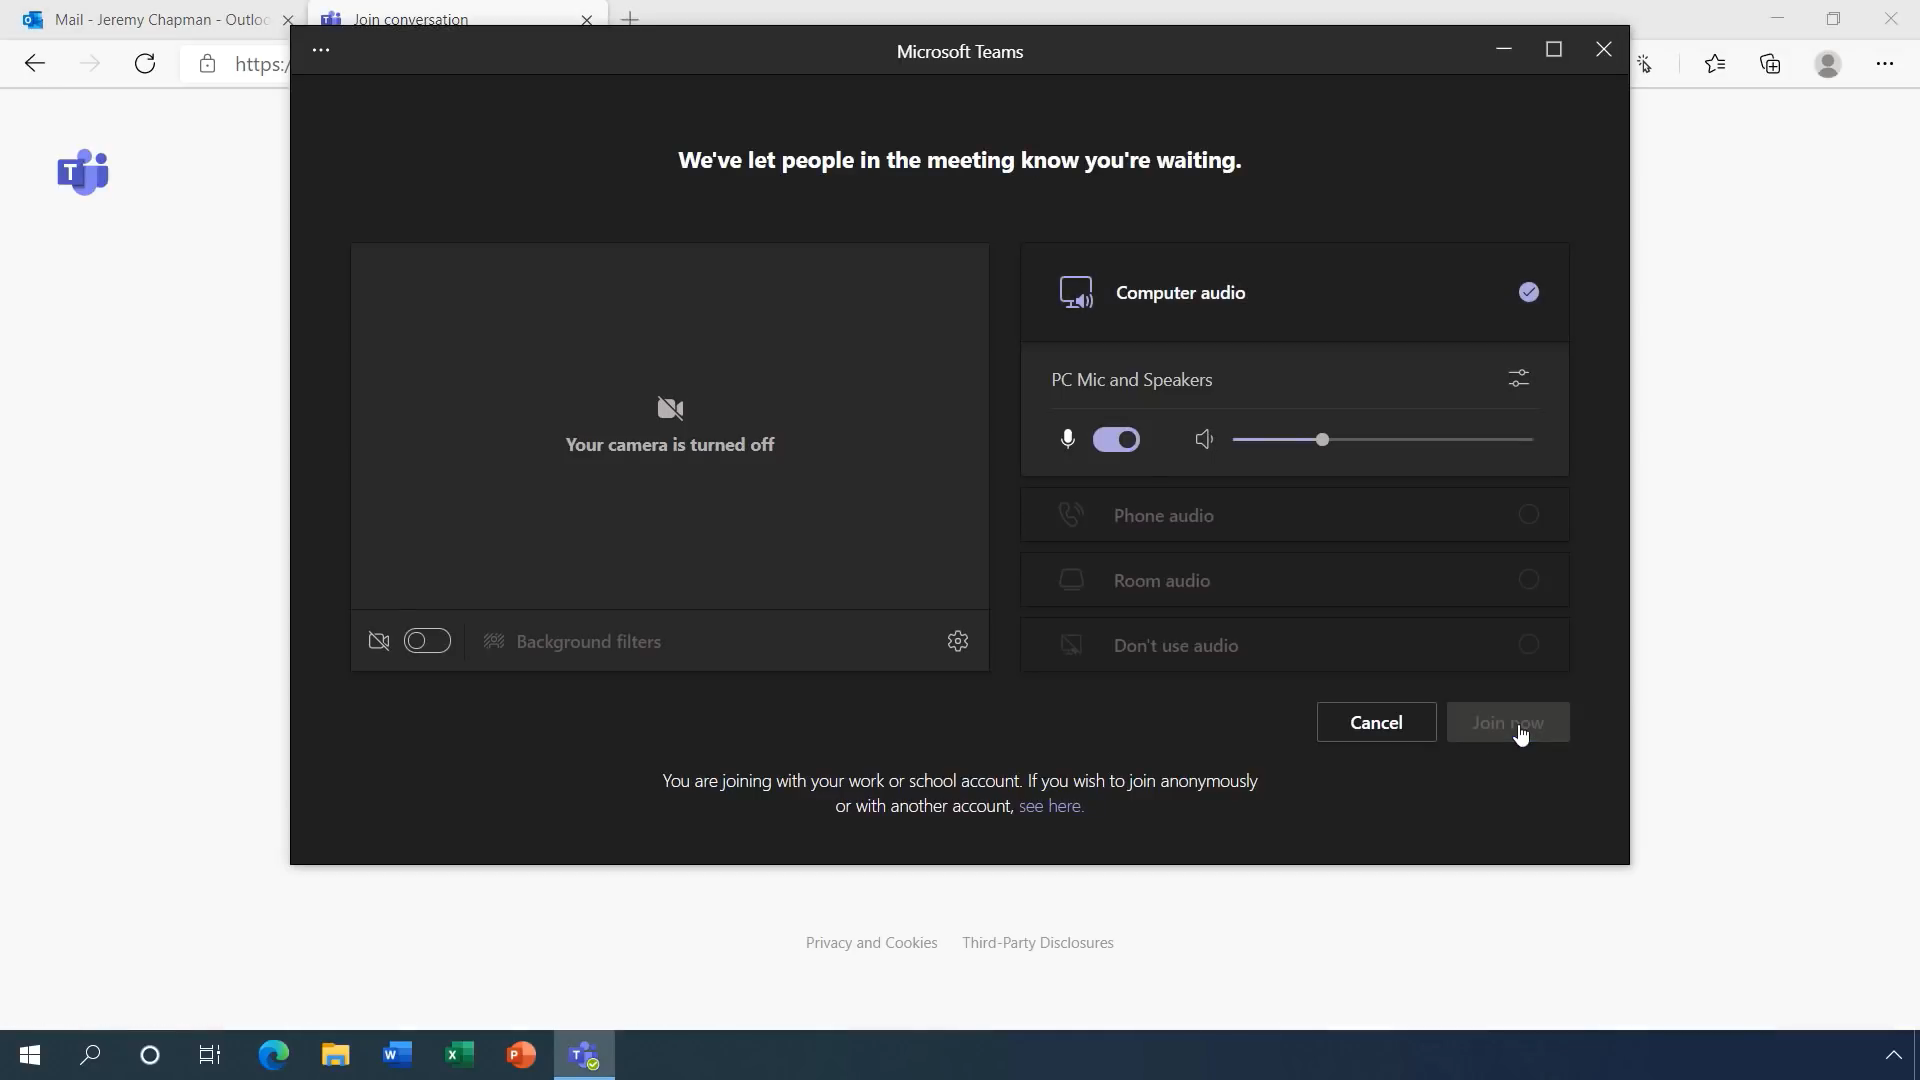This screenshot has height=1080, width=1920.
Task: Follow the 'see here' link
Action: click(x=1051, y=806)
